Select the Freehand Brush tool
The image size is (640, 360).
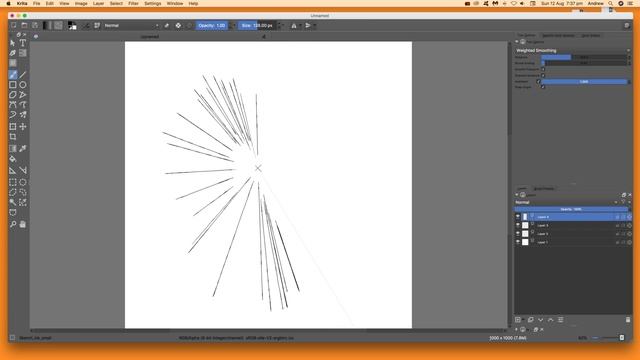click(13, 75)
